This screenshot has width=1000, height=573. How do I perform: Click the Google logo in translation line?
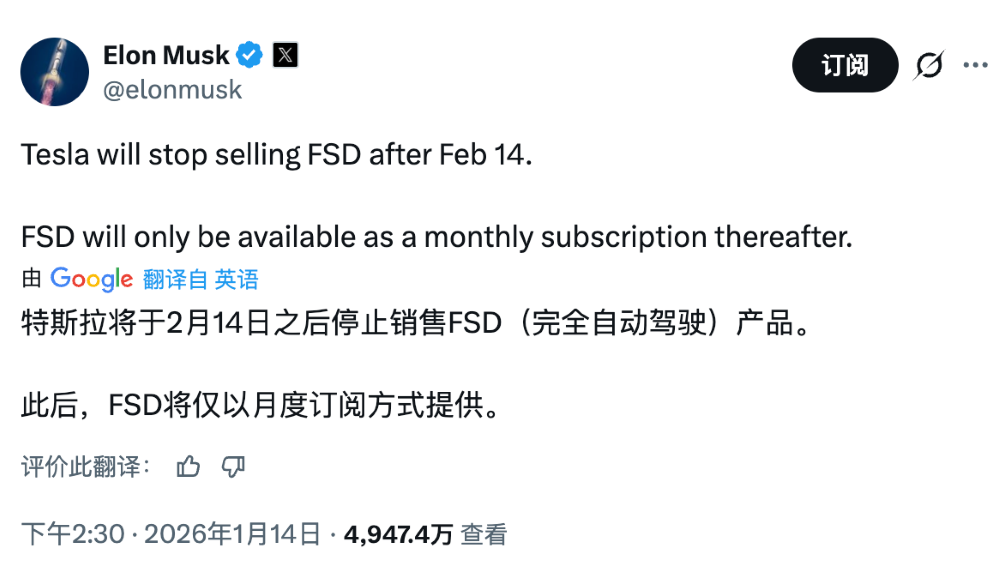(x=91, y=279)
